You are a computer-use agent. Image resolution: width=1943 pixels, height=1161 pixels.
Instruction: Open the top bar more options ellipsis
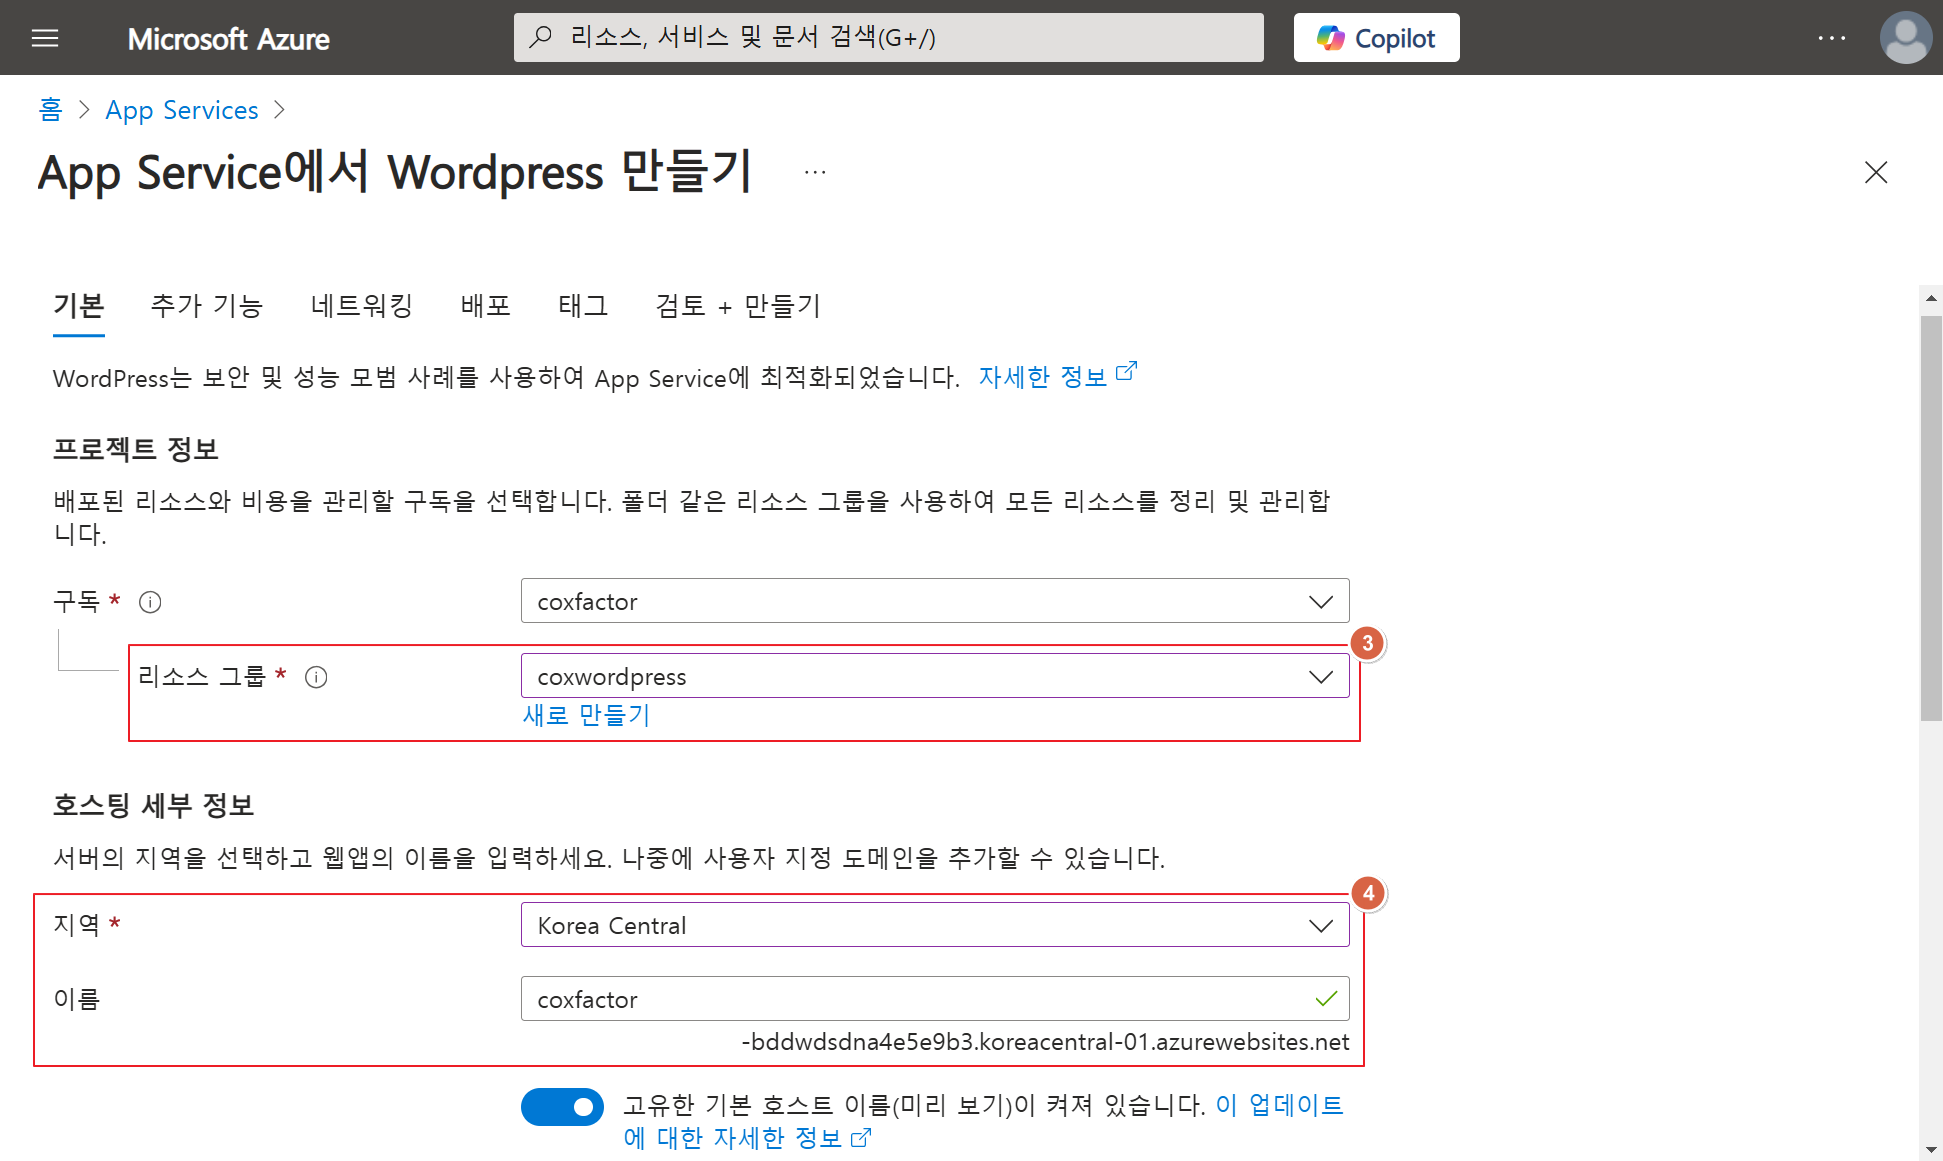click(x=1831, y=38)
